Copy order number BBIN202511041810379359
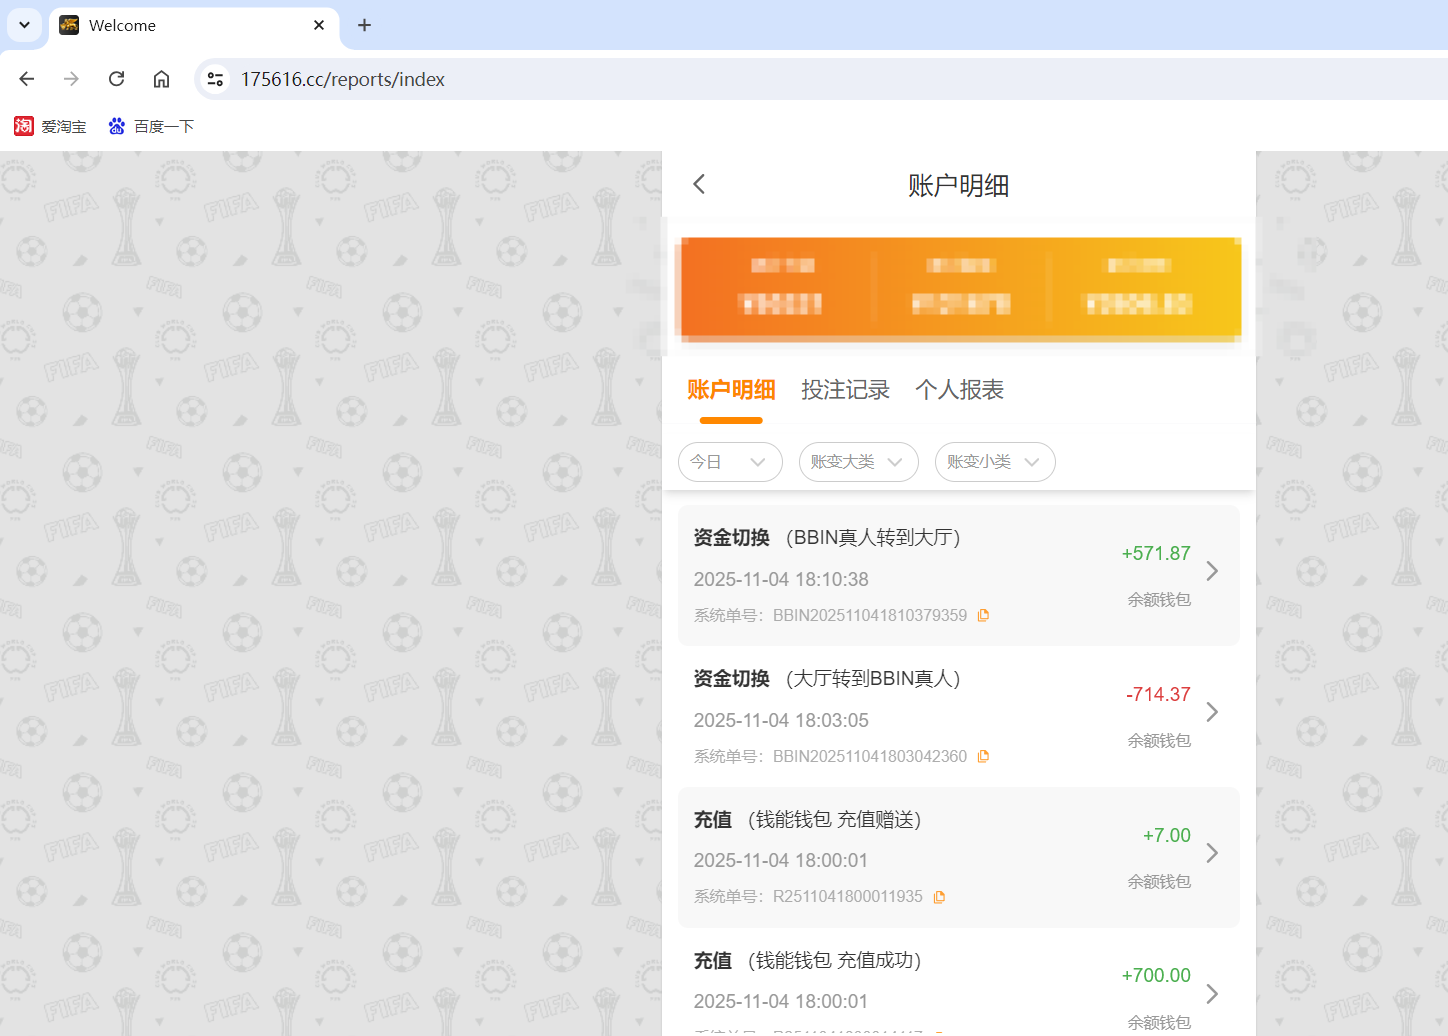The height and width of the screenshot is (1036, 1448). [983, 615]
